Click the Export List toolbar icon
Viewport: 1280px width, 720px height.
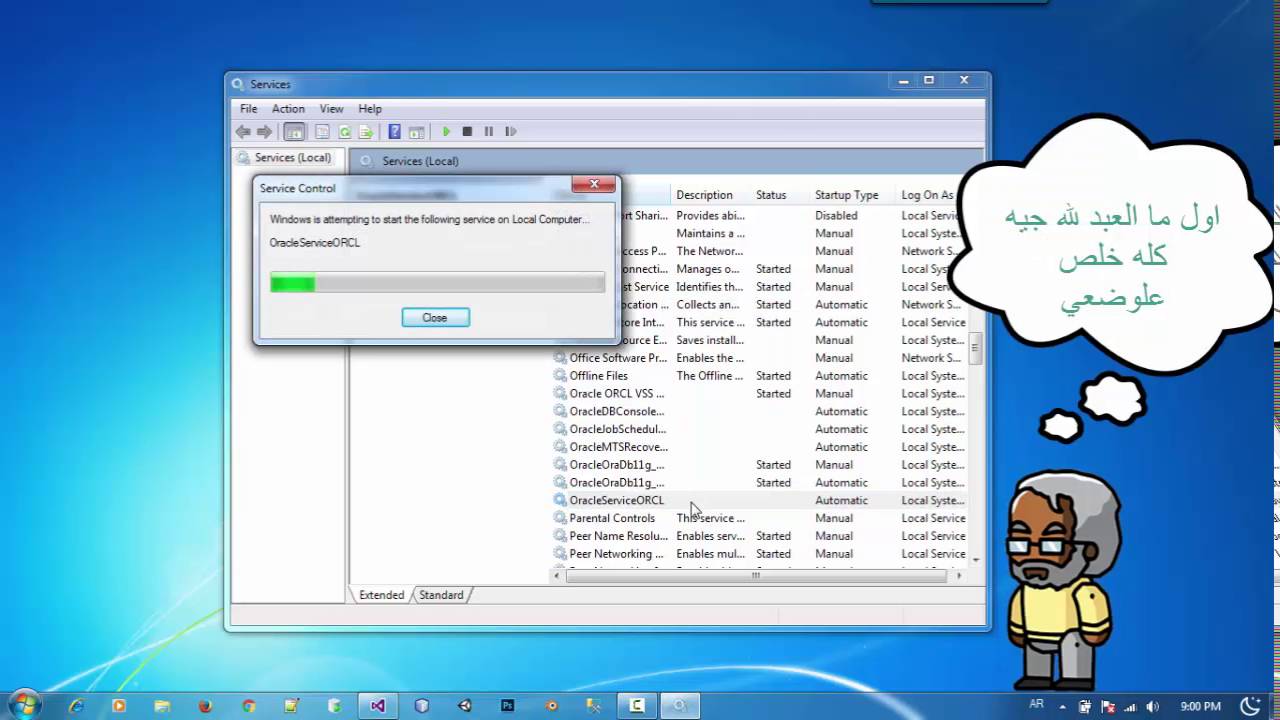366,131
